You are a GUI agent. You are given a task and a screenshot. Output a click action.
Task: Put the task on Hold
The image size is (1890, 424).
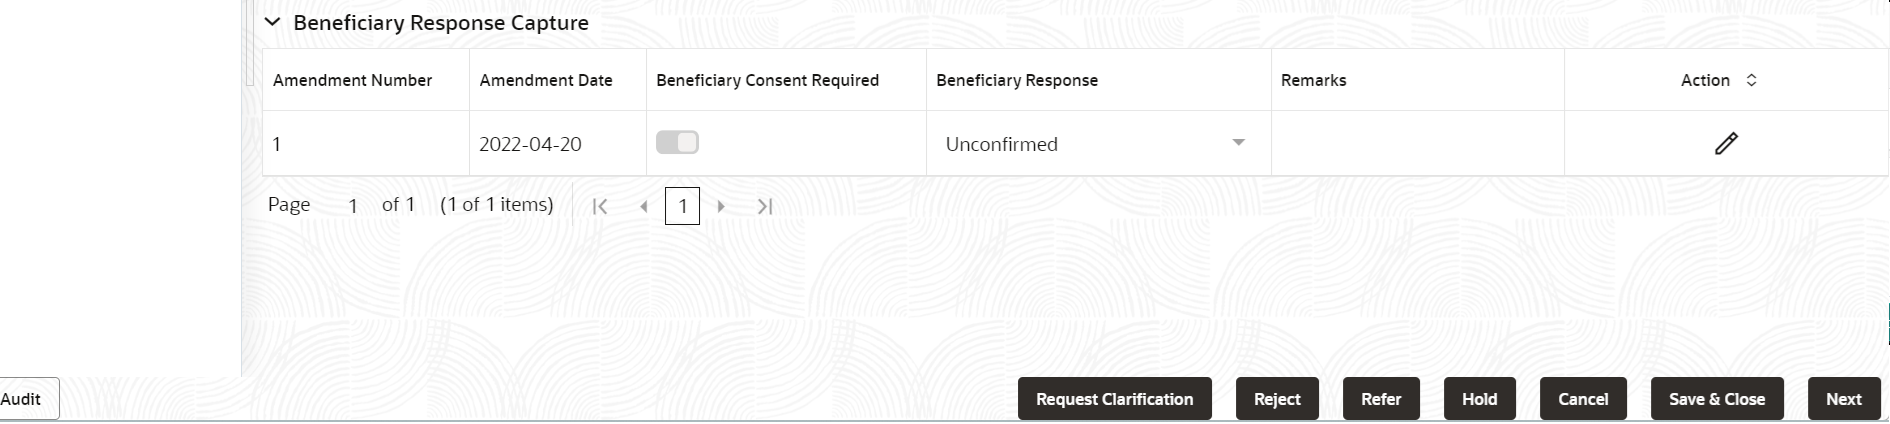pos(1479,399)
